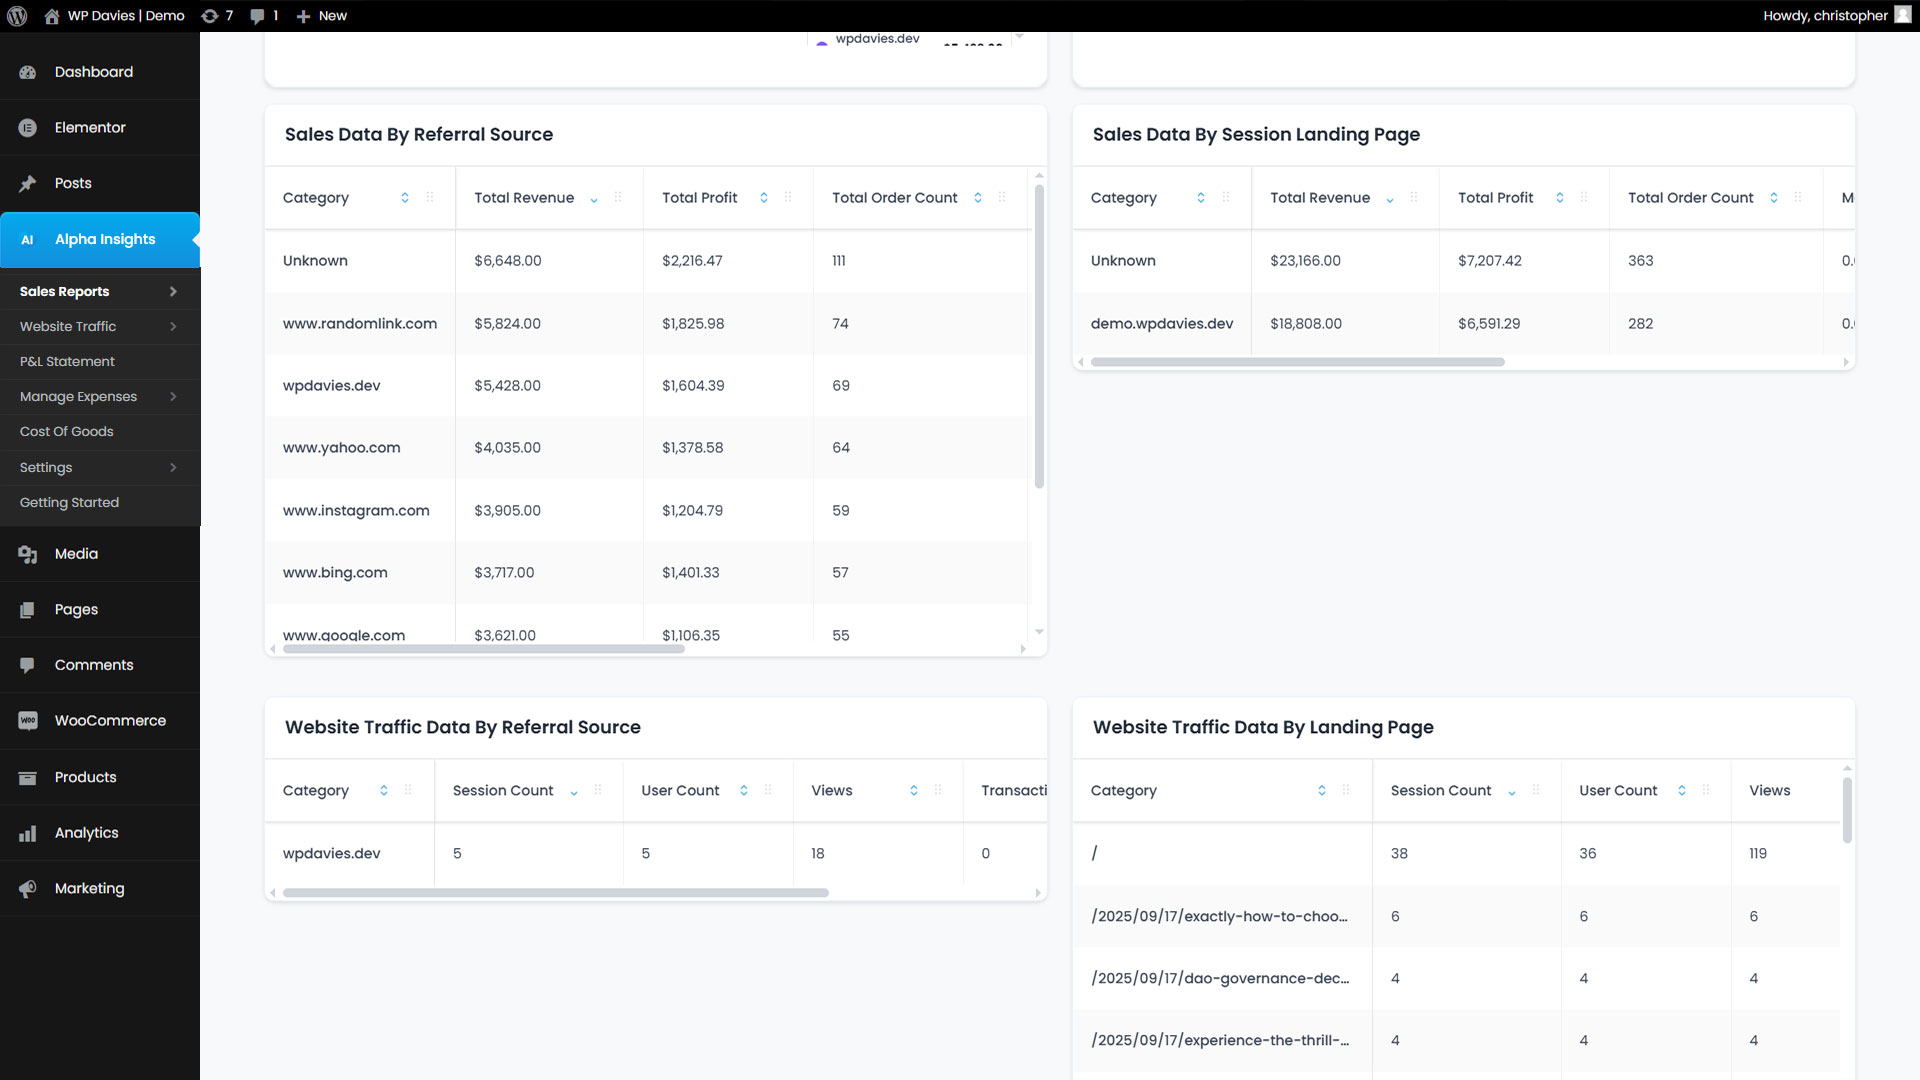Click the WordPress logo icon
1920x1080 pixels.
coord(17,16)
